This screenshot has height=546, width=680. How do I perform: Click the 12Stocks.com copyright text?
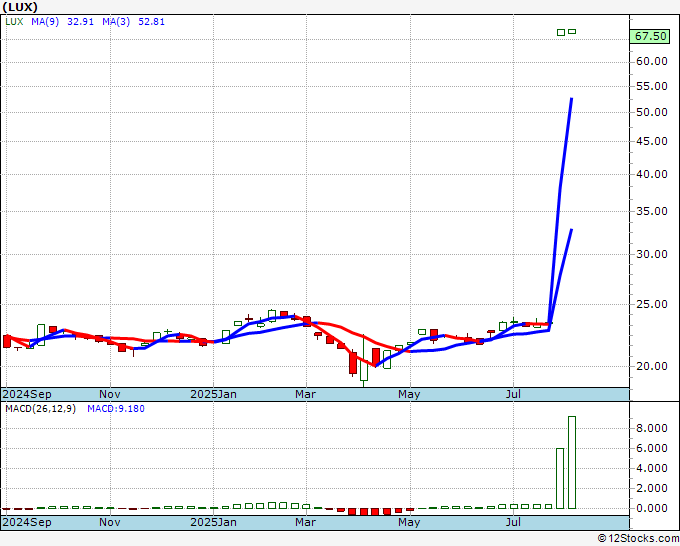pos(638,539)
